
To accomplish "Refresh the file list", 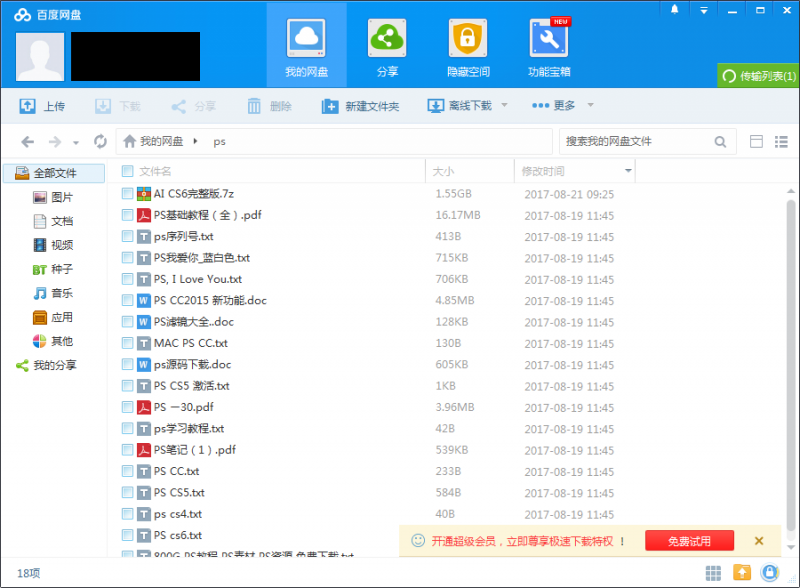I will pos(100,141).
